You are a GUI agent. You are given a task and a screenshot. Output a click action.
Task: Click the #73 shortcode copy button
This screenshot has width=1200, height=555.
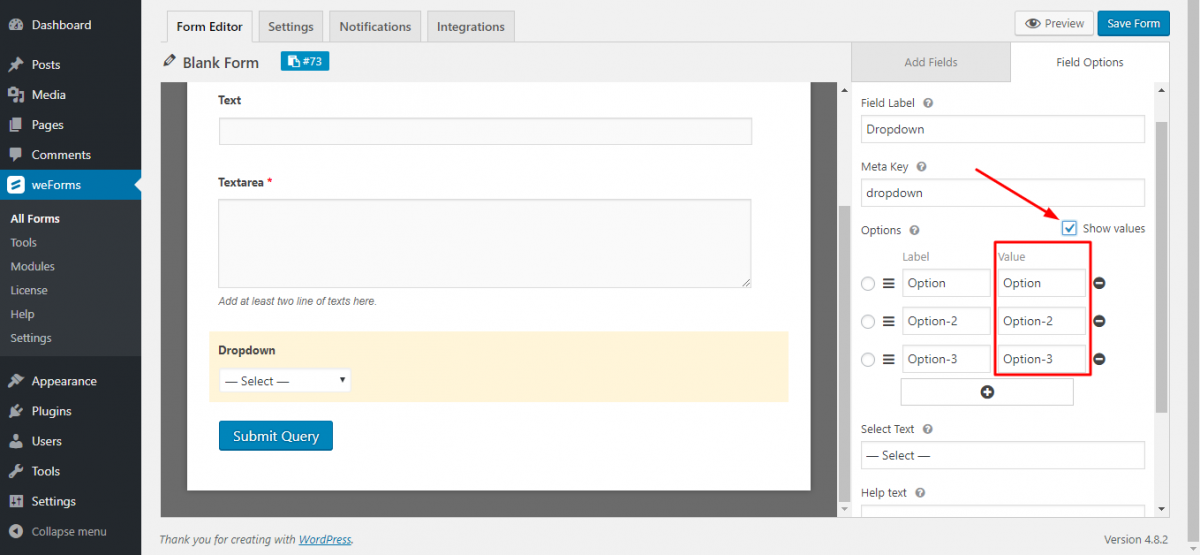click(x=305, y=61)
